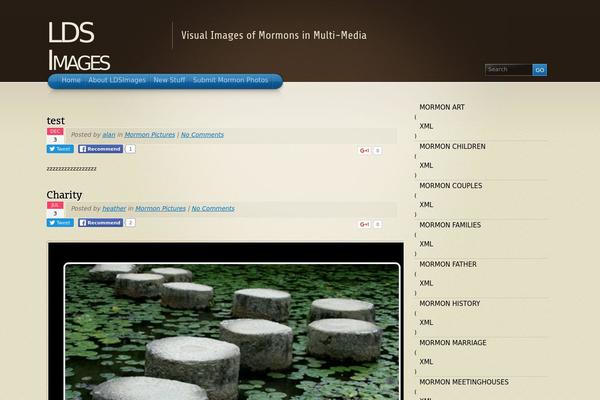Image resolution: width=600 pixels, height=400 pixels.
Task: Click the LDS Images site logo
Action: pos(79,46)
